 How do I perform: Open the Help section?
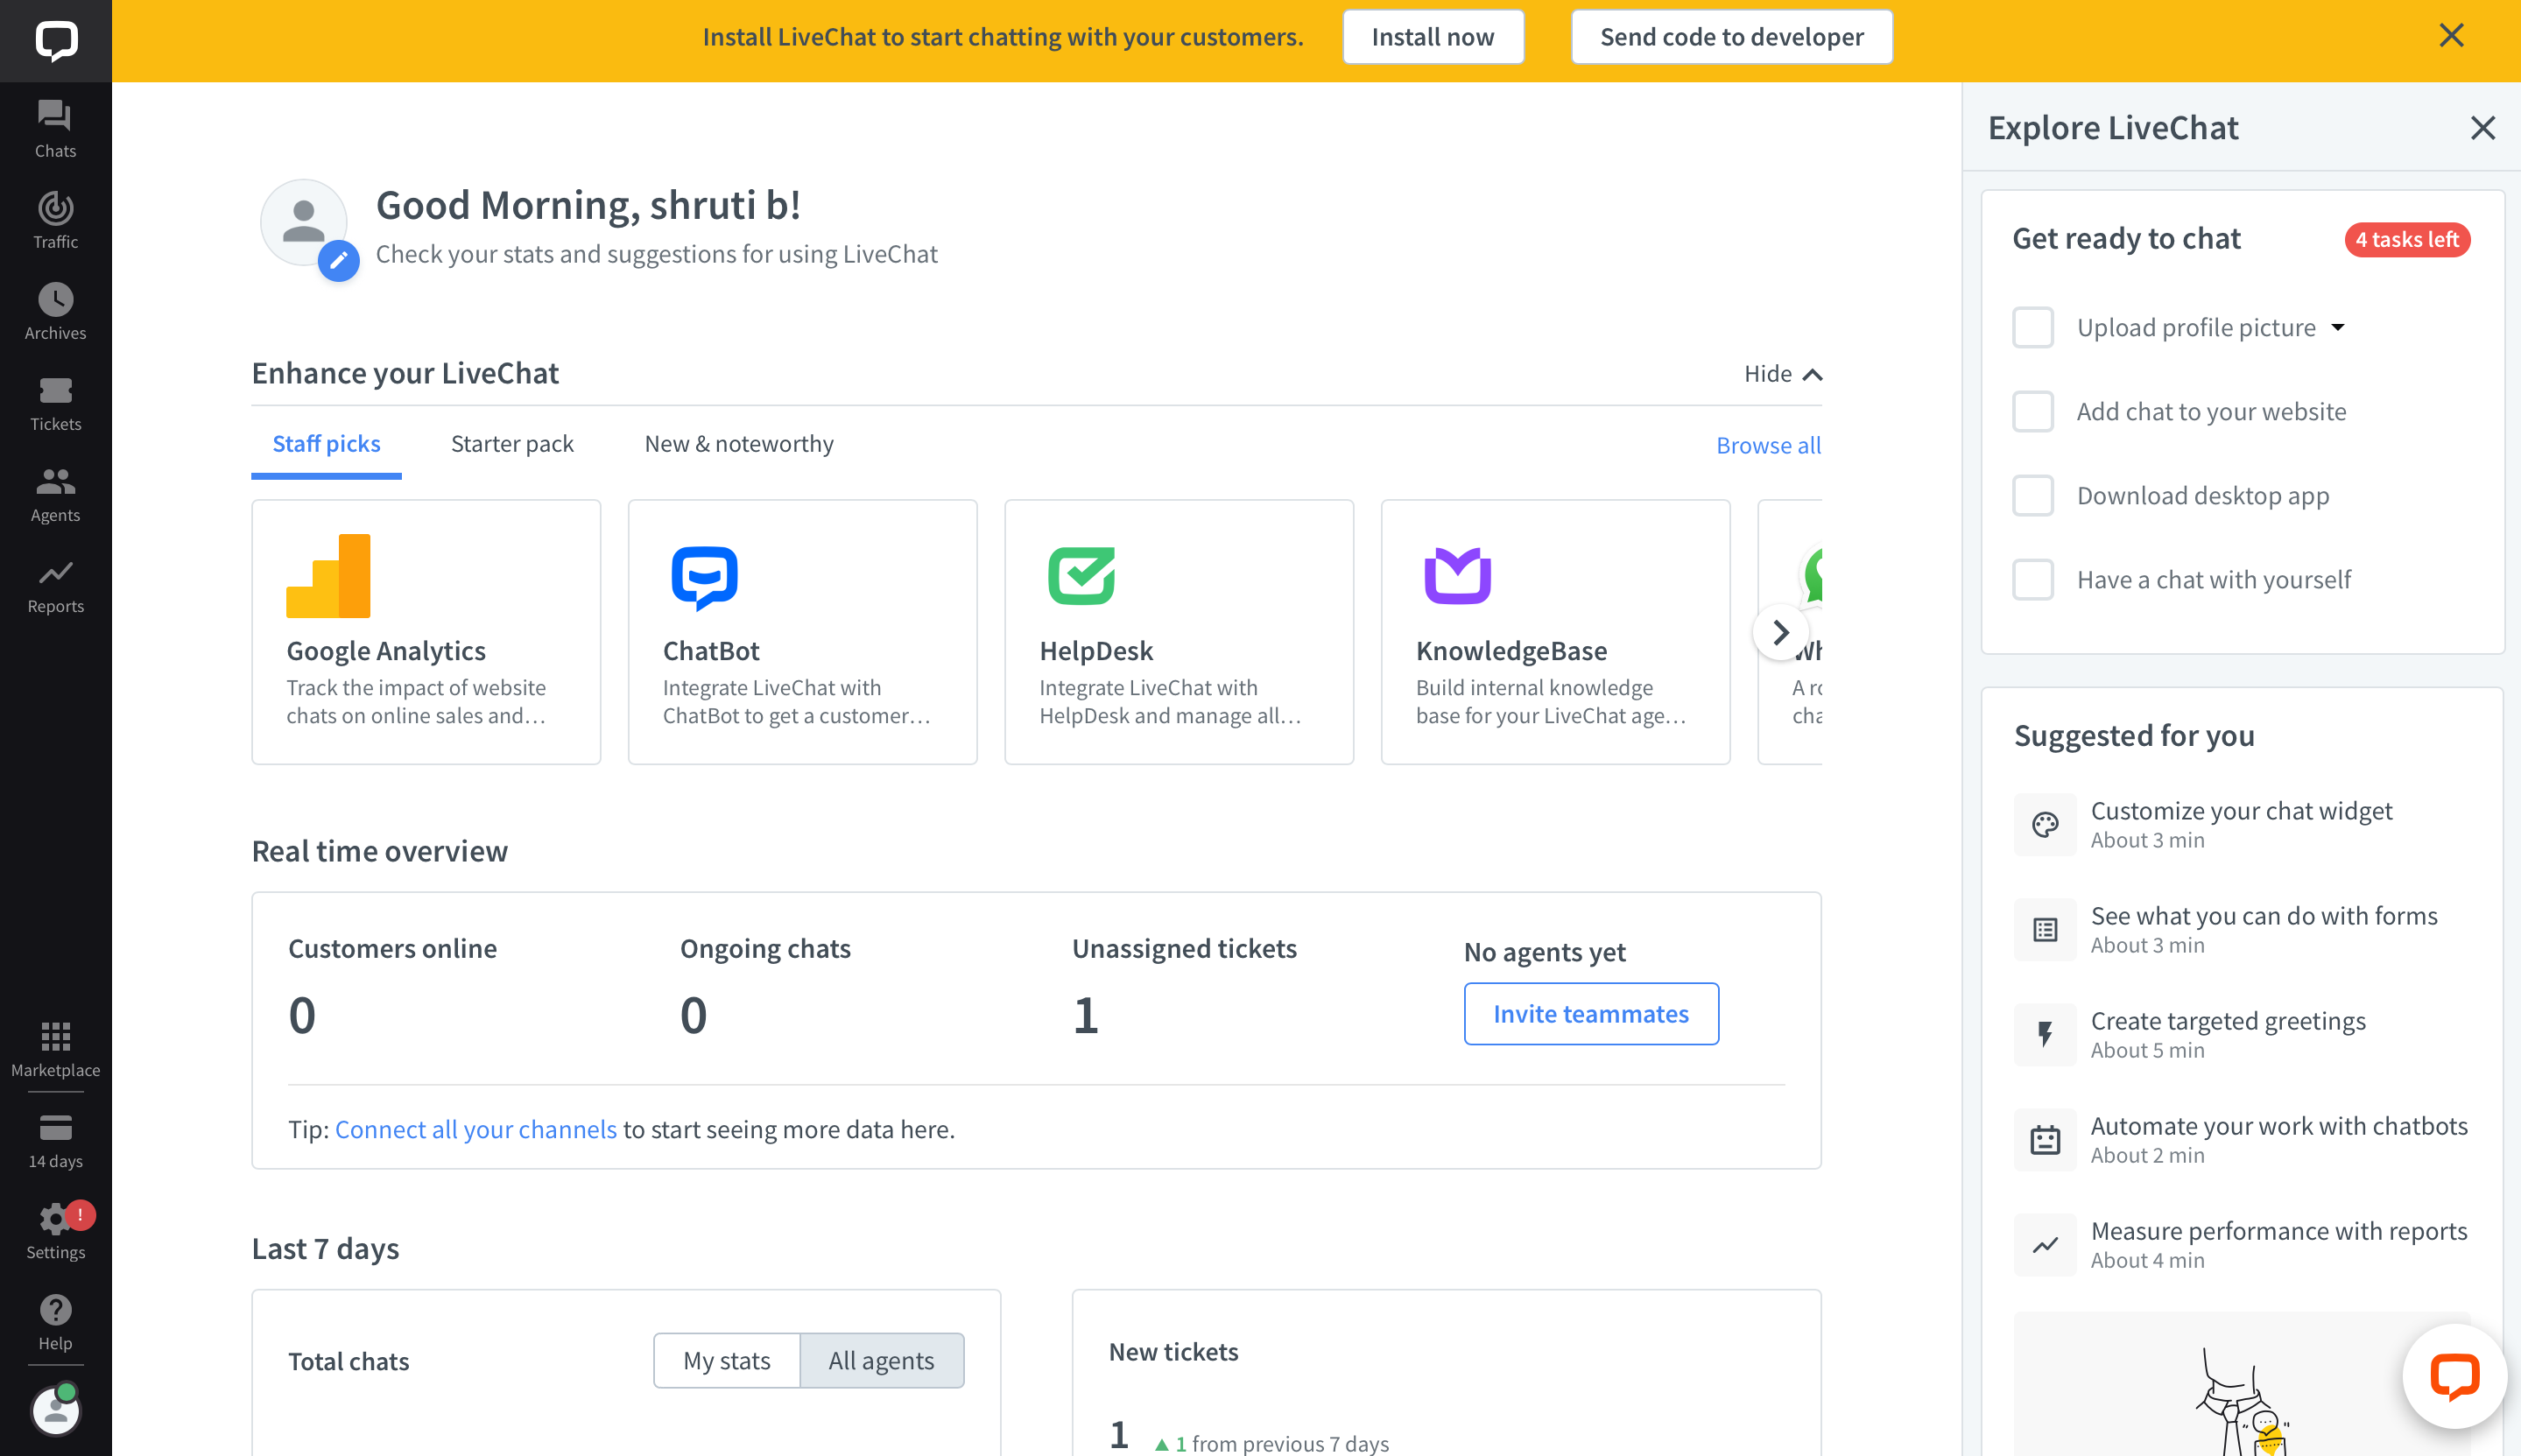[x=56, y=1322]
